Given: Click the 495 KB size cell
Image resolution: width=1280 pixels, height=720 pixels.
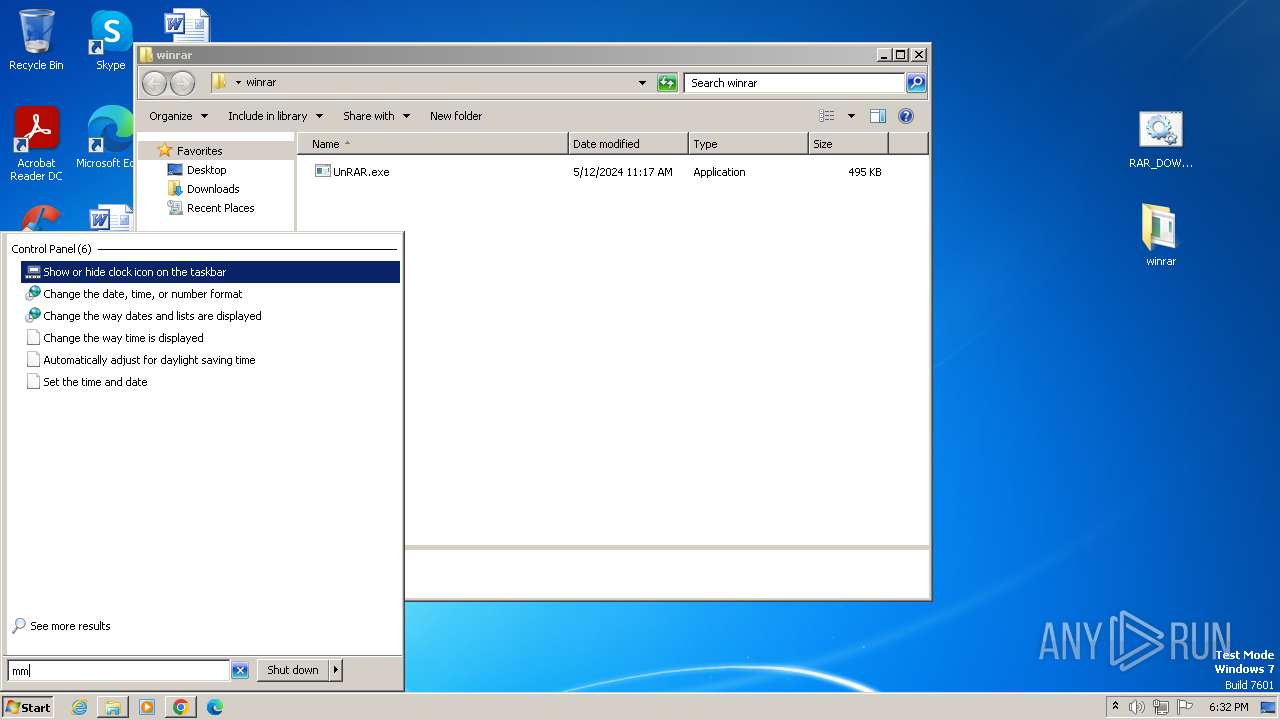Looking at the screenshot, I should [864, 172].
